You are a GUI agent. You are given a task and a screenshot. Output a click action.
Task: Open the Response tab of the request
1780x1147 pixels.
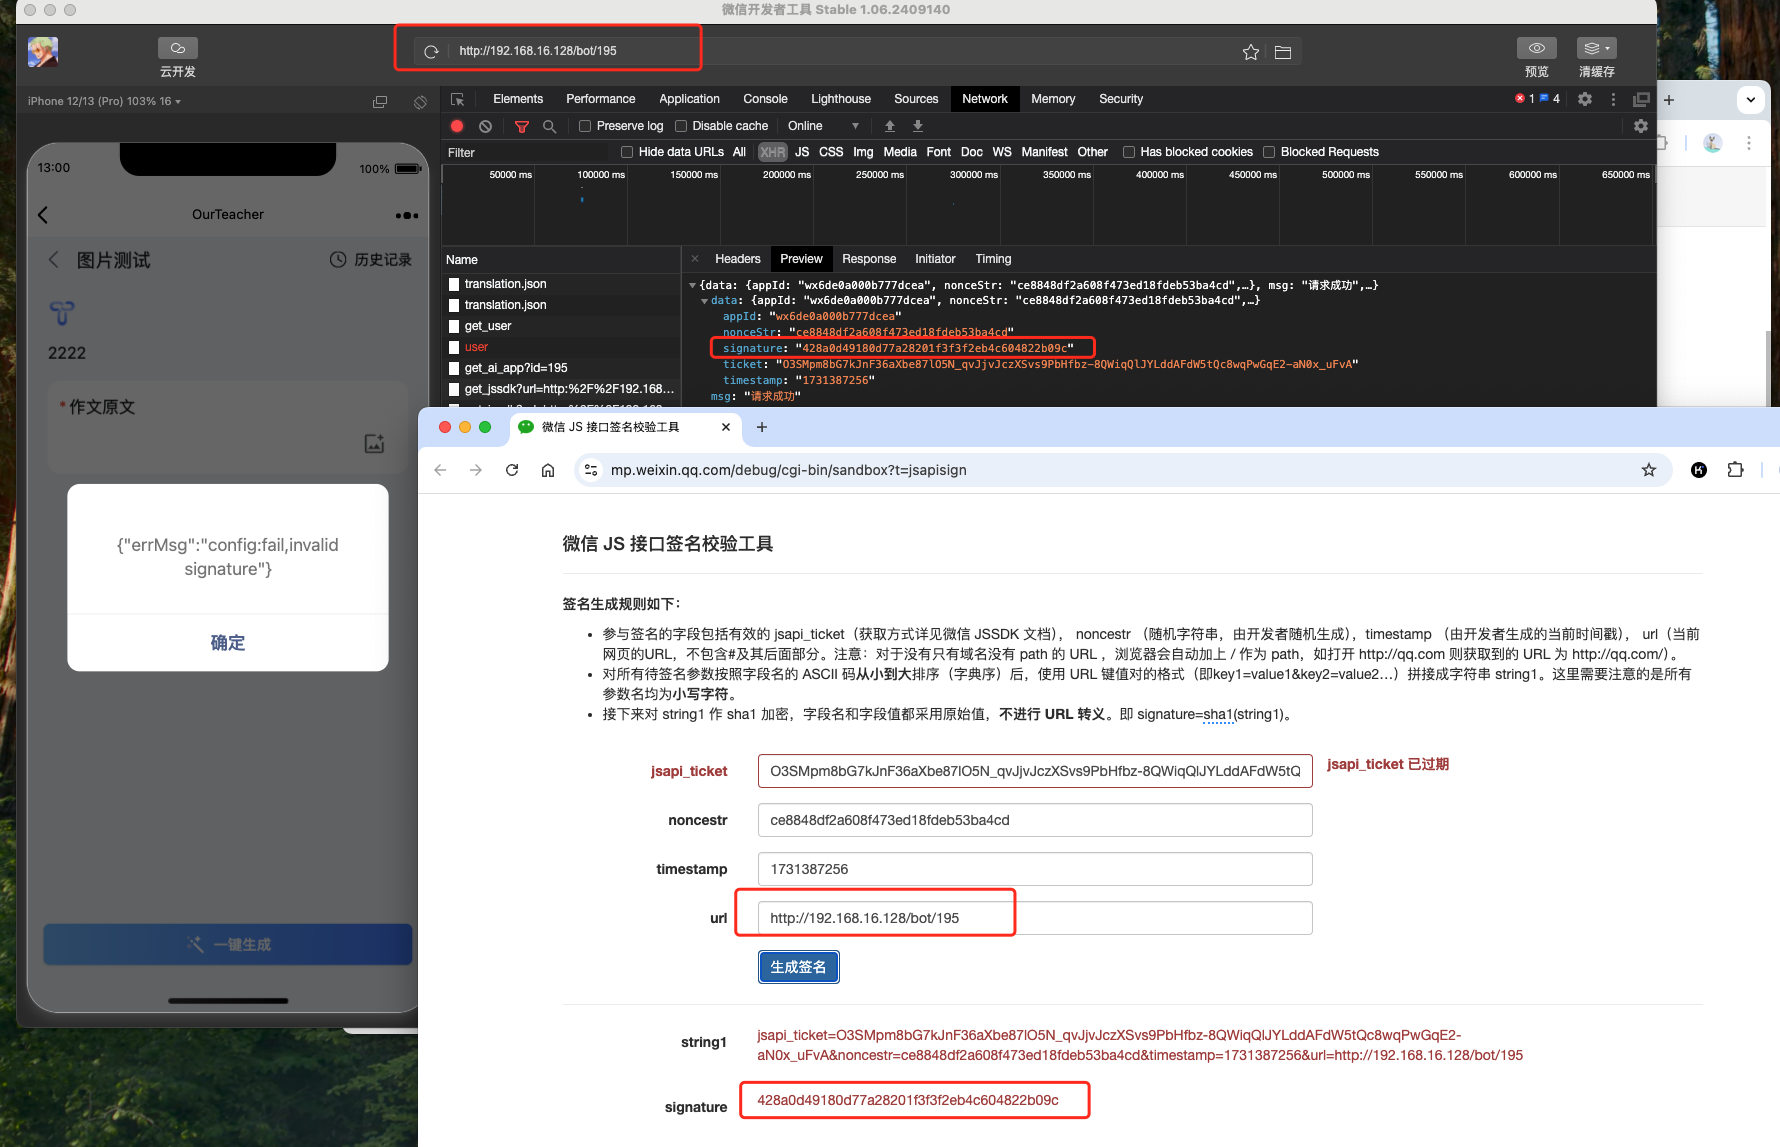click(x=869, y=259)
